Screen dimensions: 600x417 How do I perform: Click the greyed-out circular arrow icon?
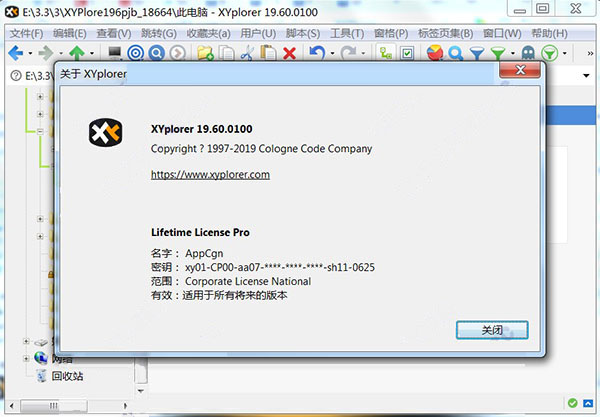177,53
